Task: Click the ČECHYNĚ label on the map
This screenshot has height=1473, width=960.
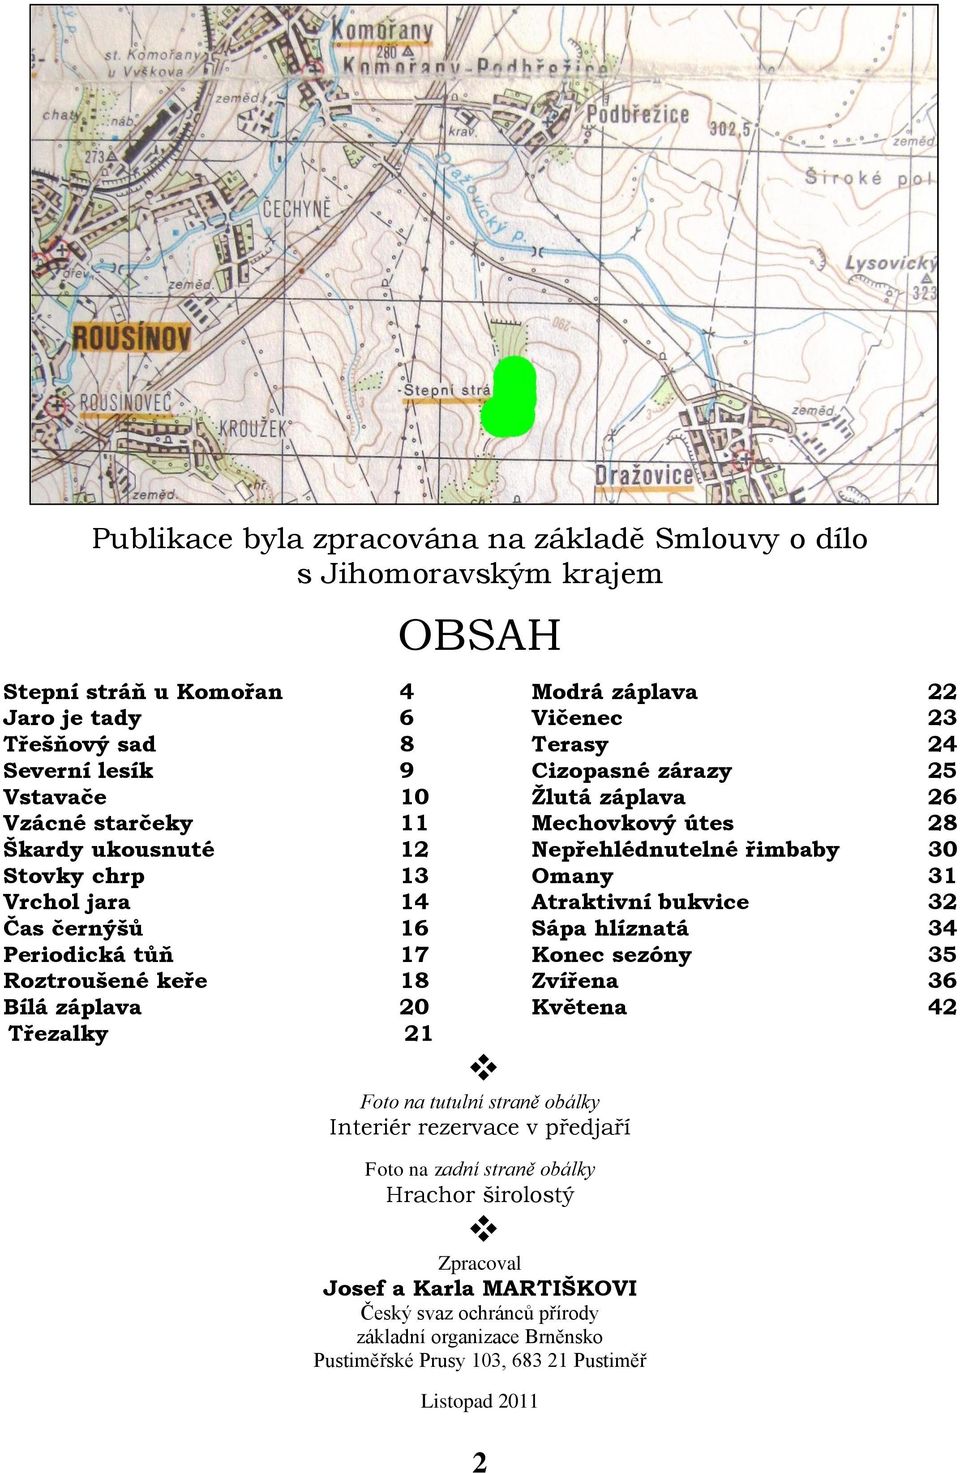Action: [x=296, y=208]
